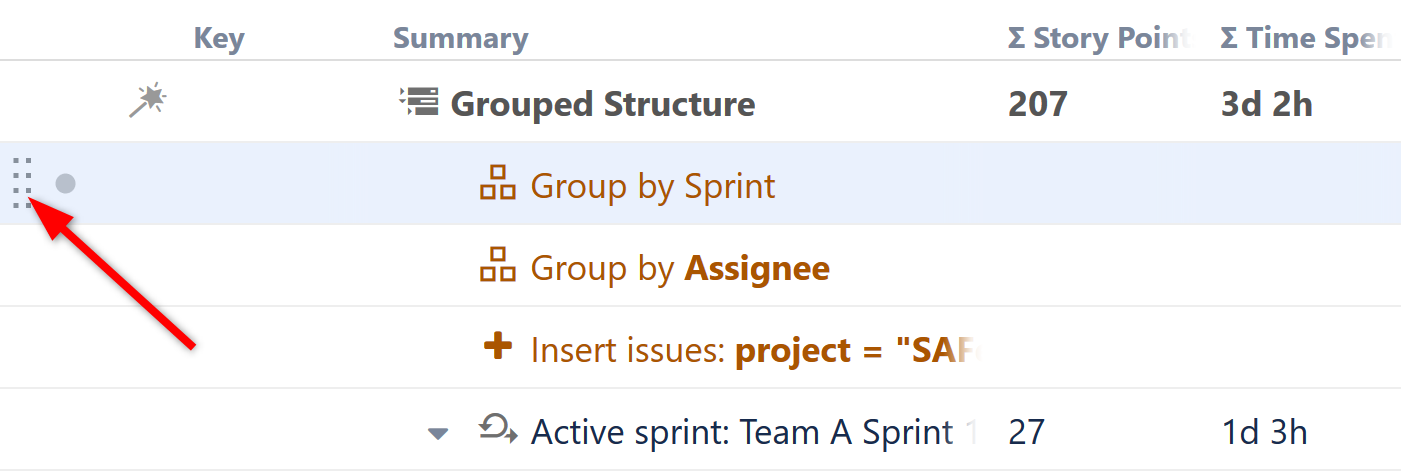Click the 1d 3h time spent cell
Screen dimensions: 1401x474
point(1264,432)
